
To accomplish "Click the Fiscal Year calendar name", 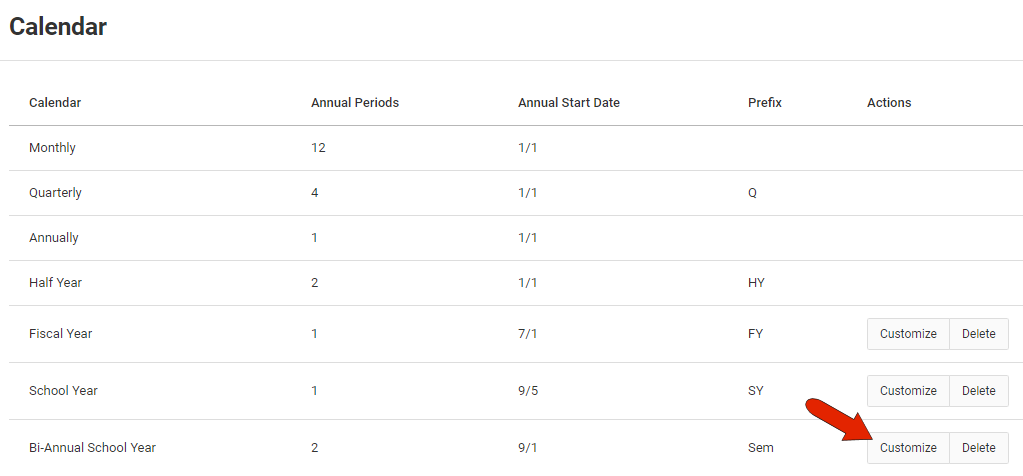I will [x=61, y=334].
